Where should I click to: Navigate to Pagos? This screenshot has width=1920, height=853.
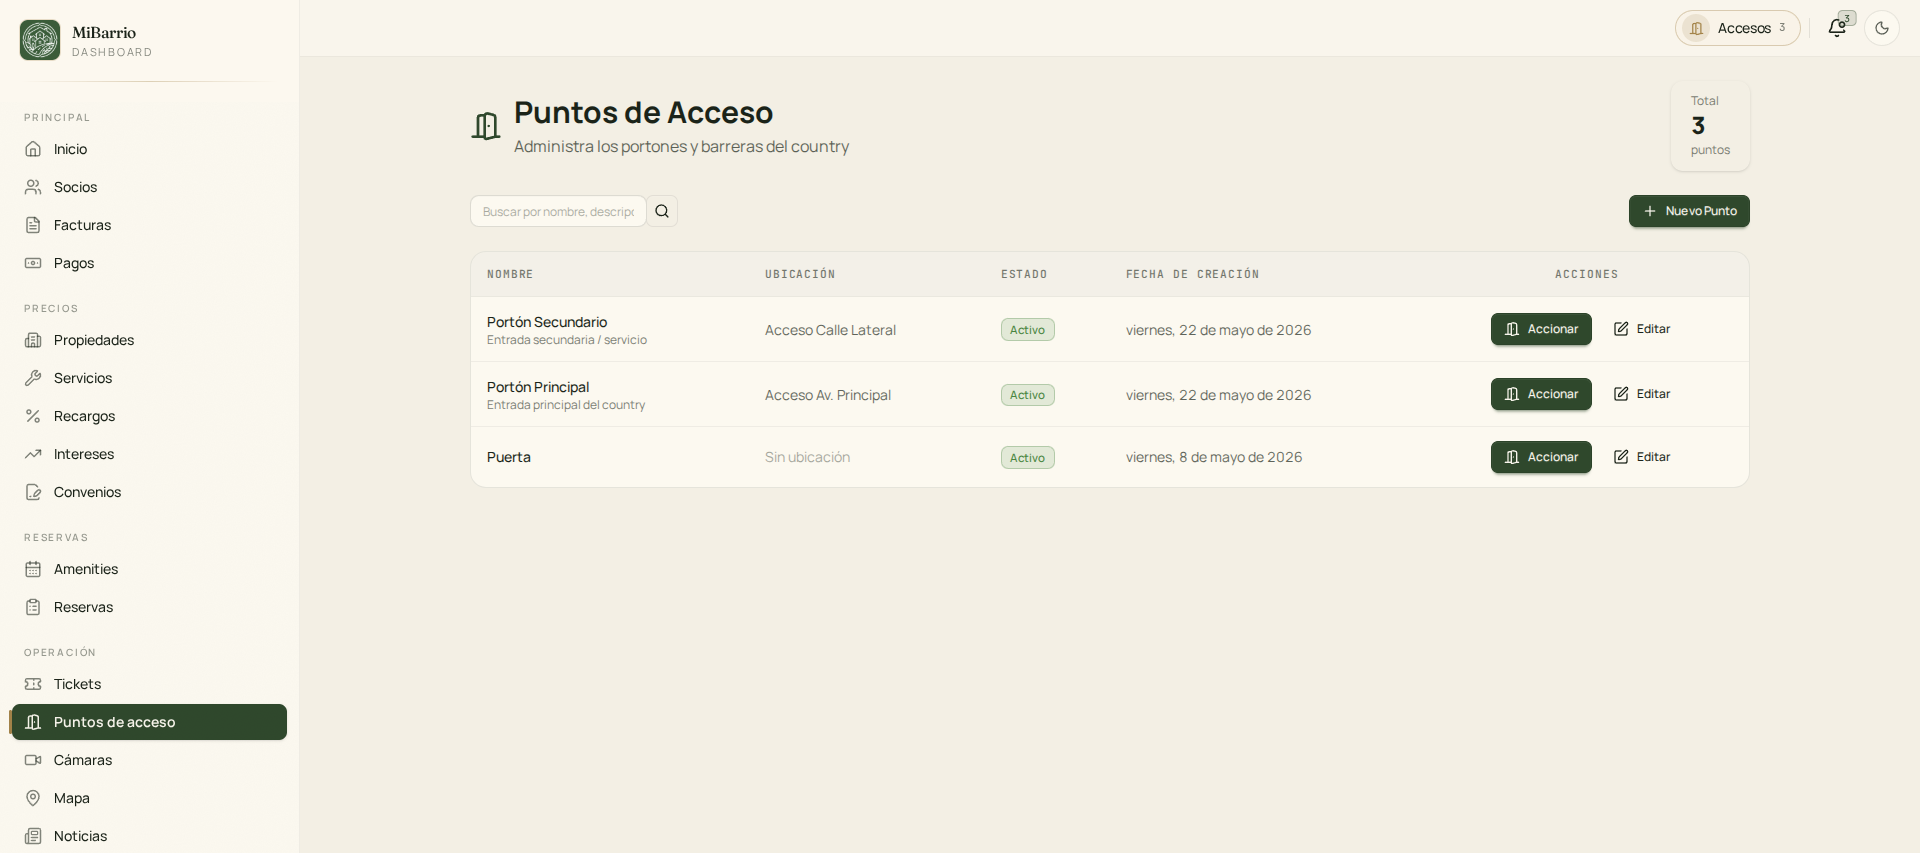click(148, 263)
